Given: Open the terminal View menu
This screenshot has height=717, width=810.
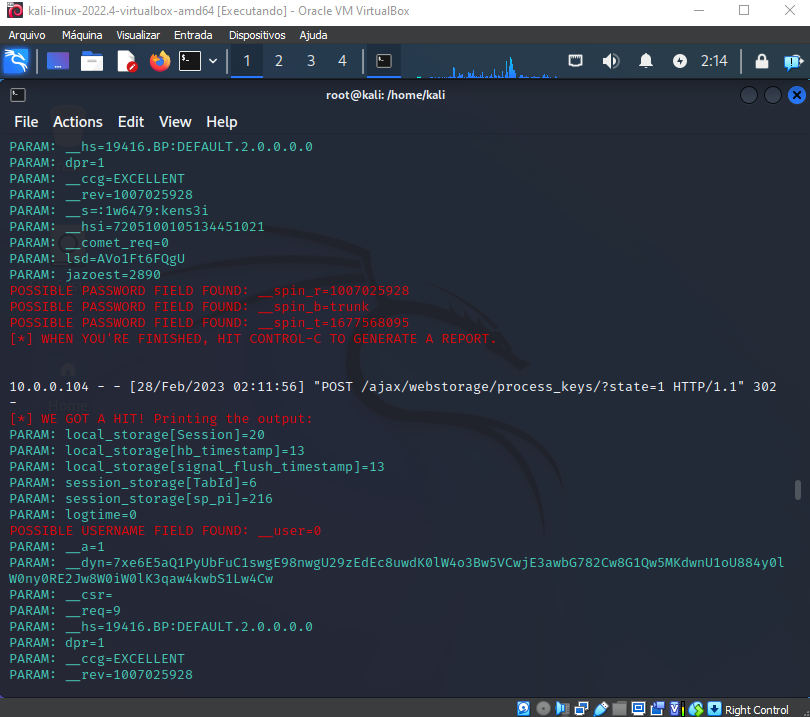Looking at the screenshot, I should pos(175,122).
